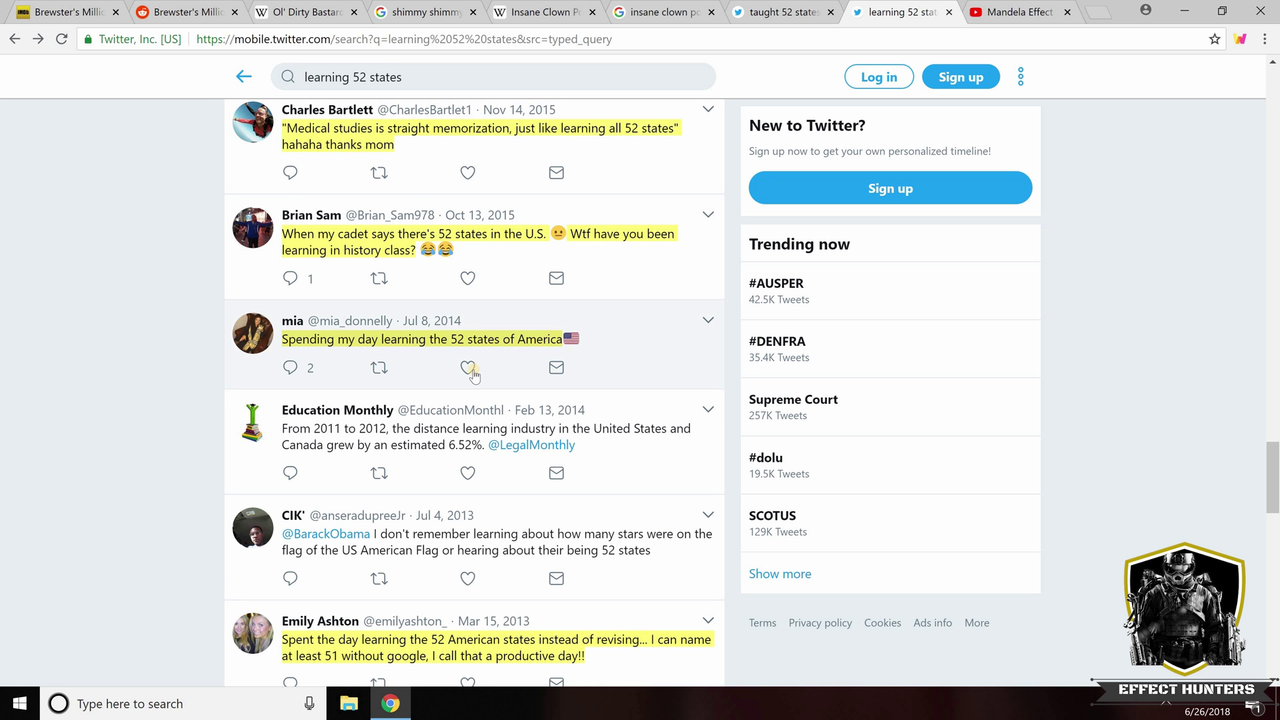Image resolution: width=1280 pixels, height=720 pixels.
Task: Like mia's tweet about 52 states
Action: [467, 368]
